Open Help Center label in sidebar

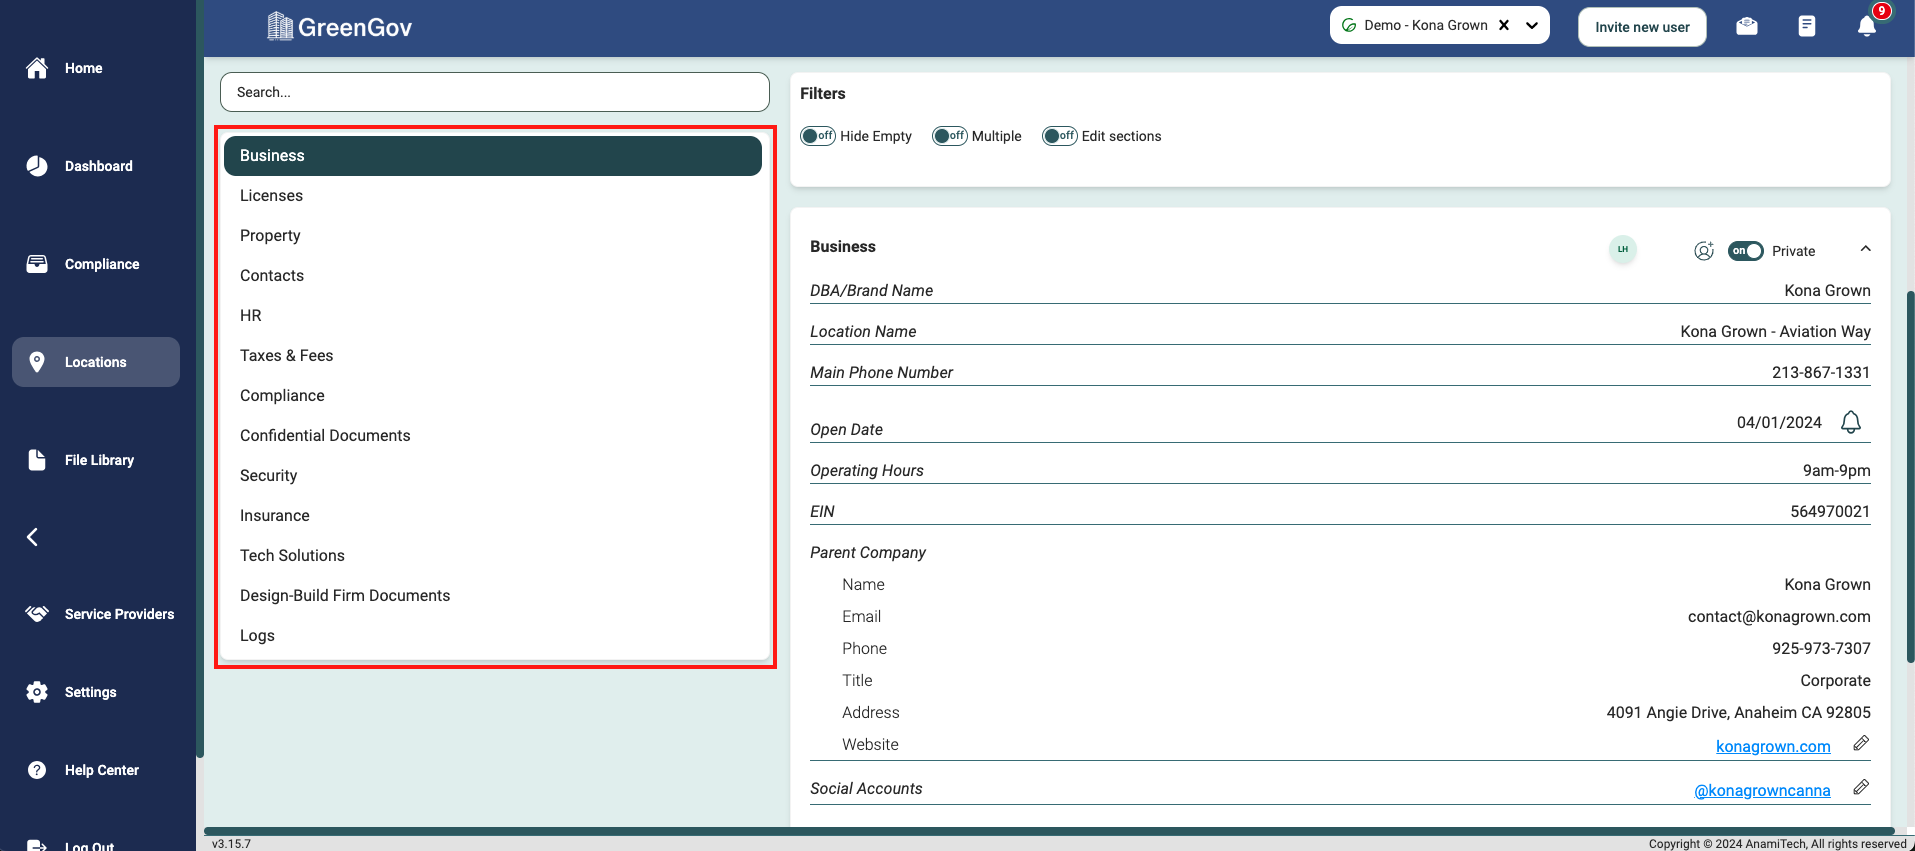coord(102,770)
